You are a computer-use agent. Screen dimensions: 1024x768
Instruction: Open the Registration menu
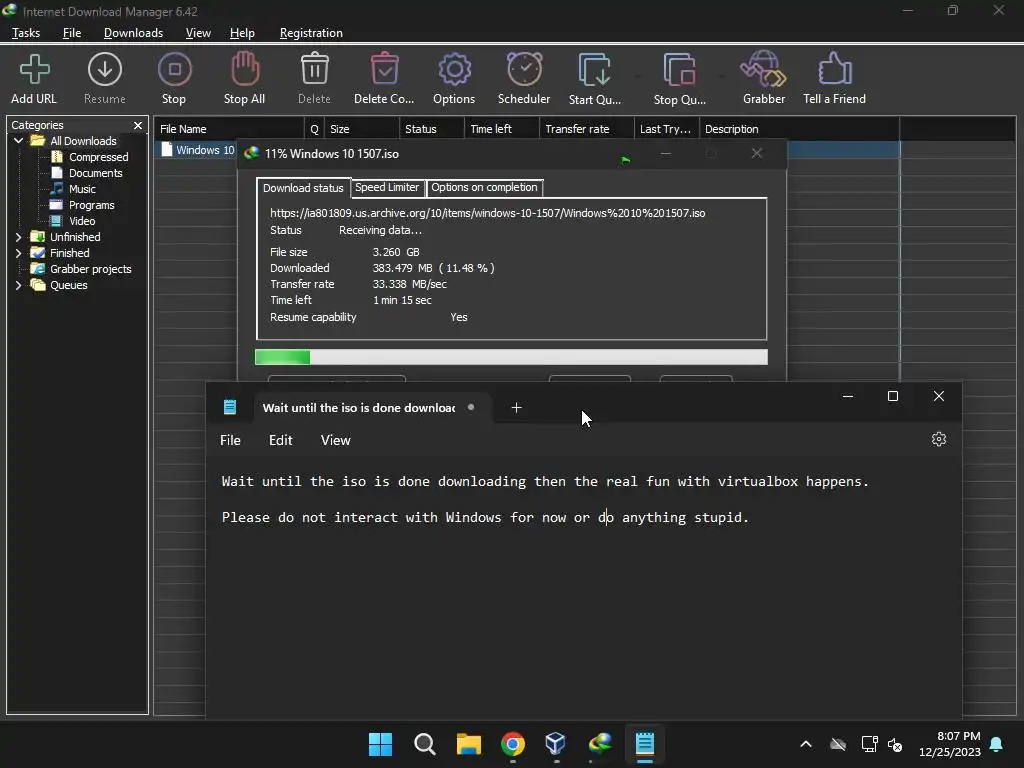coord(311,33)
